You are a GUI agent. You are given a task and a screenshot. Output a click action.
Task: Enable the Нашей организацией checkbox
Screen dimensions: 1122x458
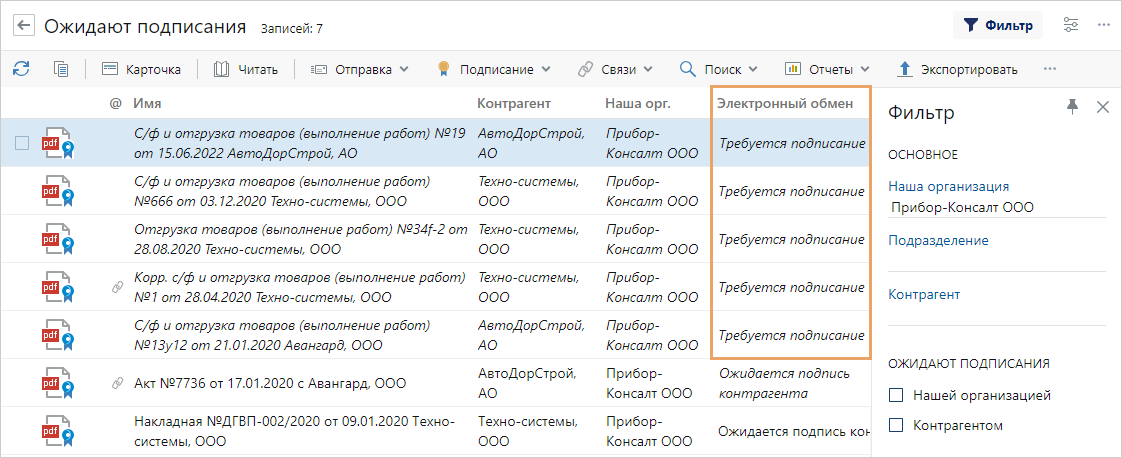(x=895, y=395)
